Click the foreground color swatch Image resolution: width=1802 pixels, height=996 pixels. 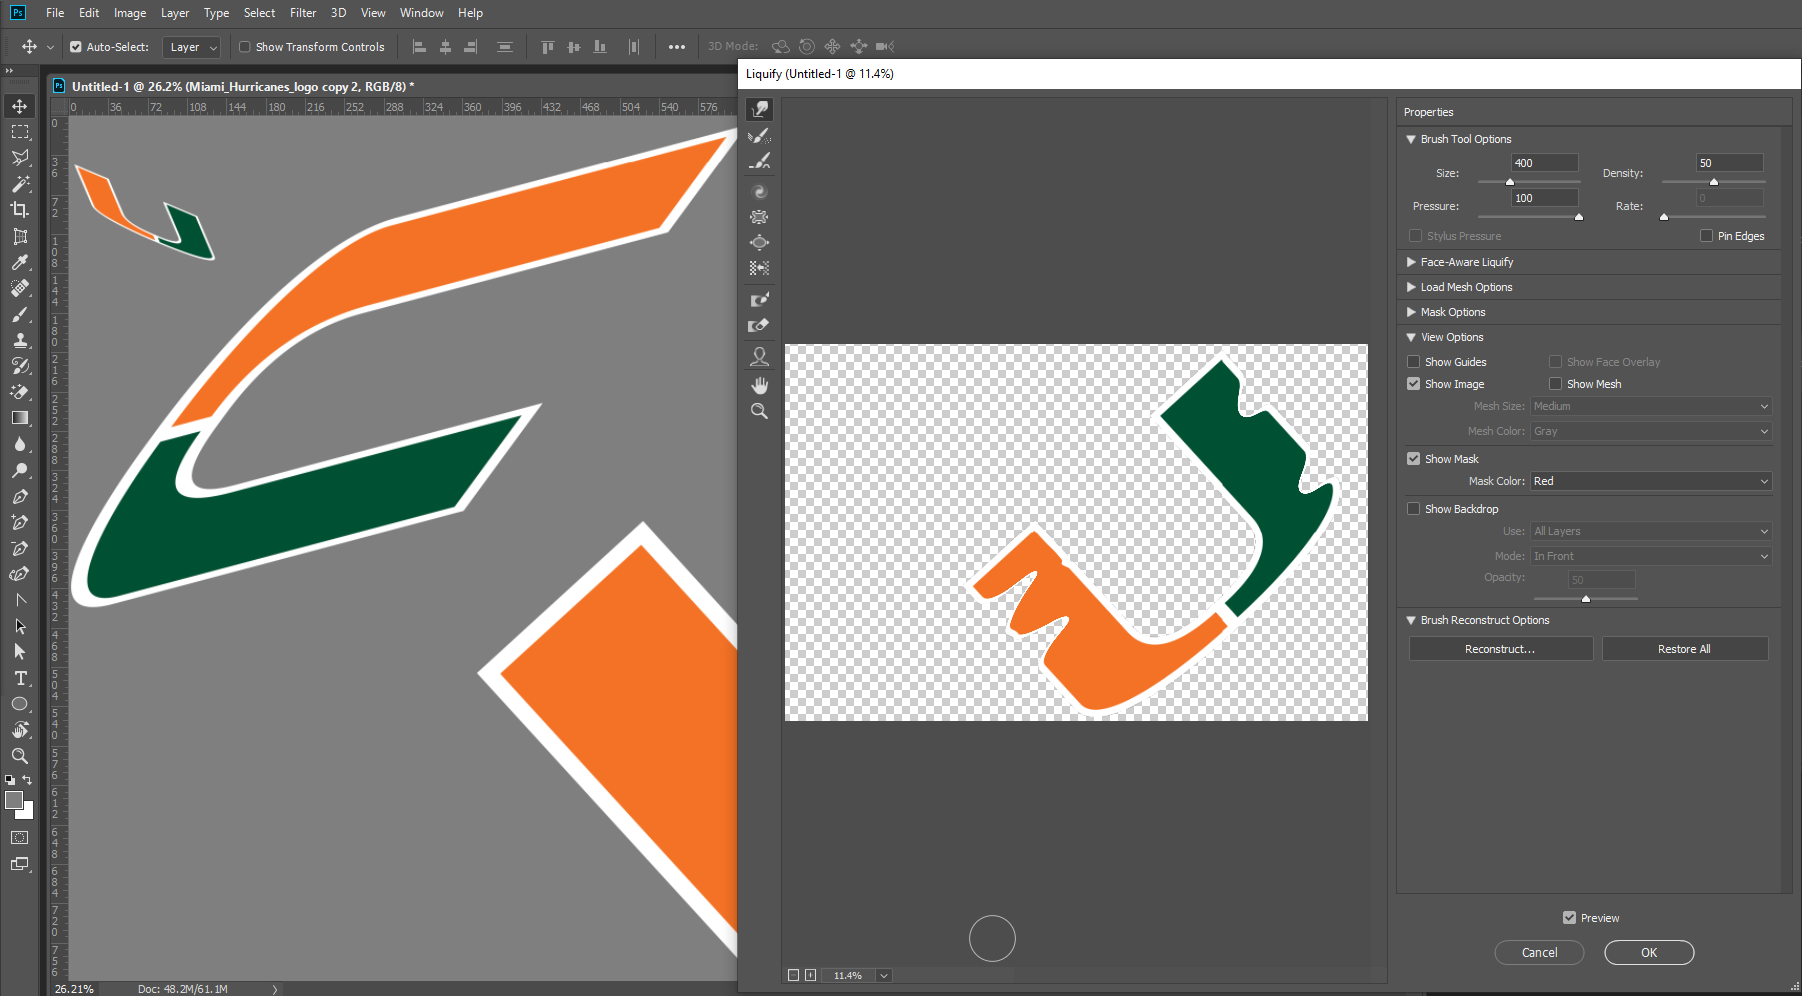tap(14, 800)
